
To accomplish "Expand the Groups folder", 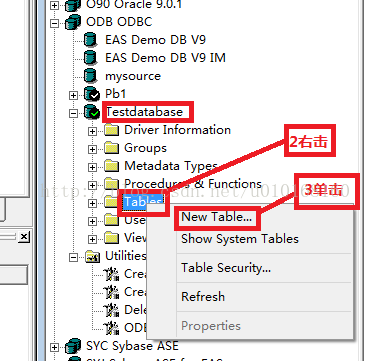I will (92, 150).
